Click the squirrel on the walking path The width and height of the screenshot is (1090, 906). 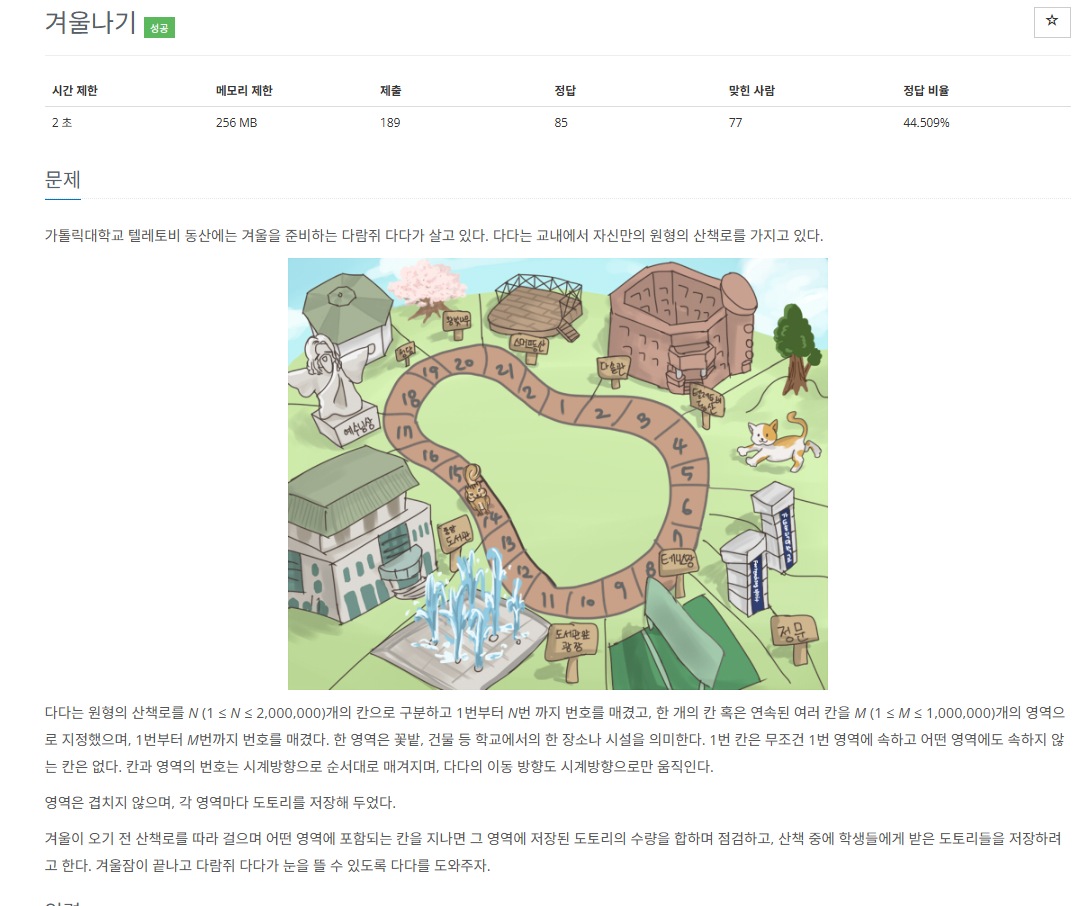[476, 487]
